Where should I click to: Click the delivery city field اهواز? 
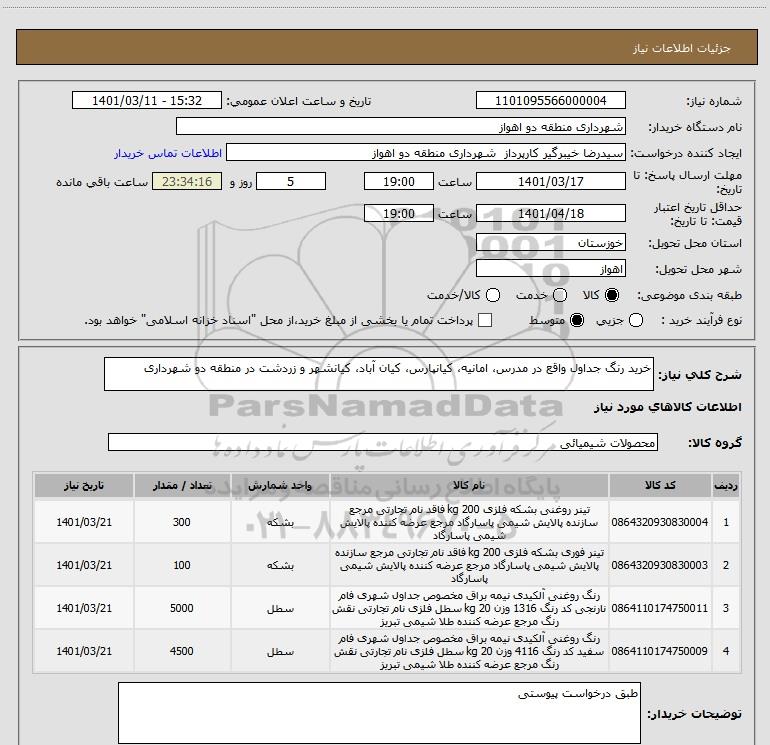tap(550, 268)
